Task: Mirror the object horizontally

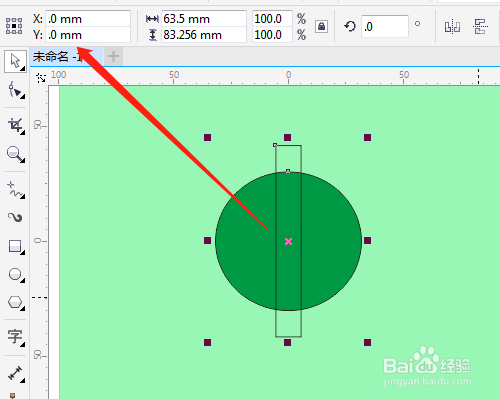Action: 452,27
